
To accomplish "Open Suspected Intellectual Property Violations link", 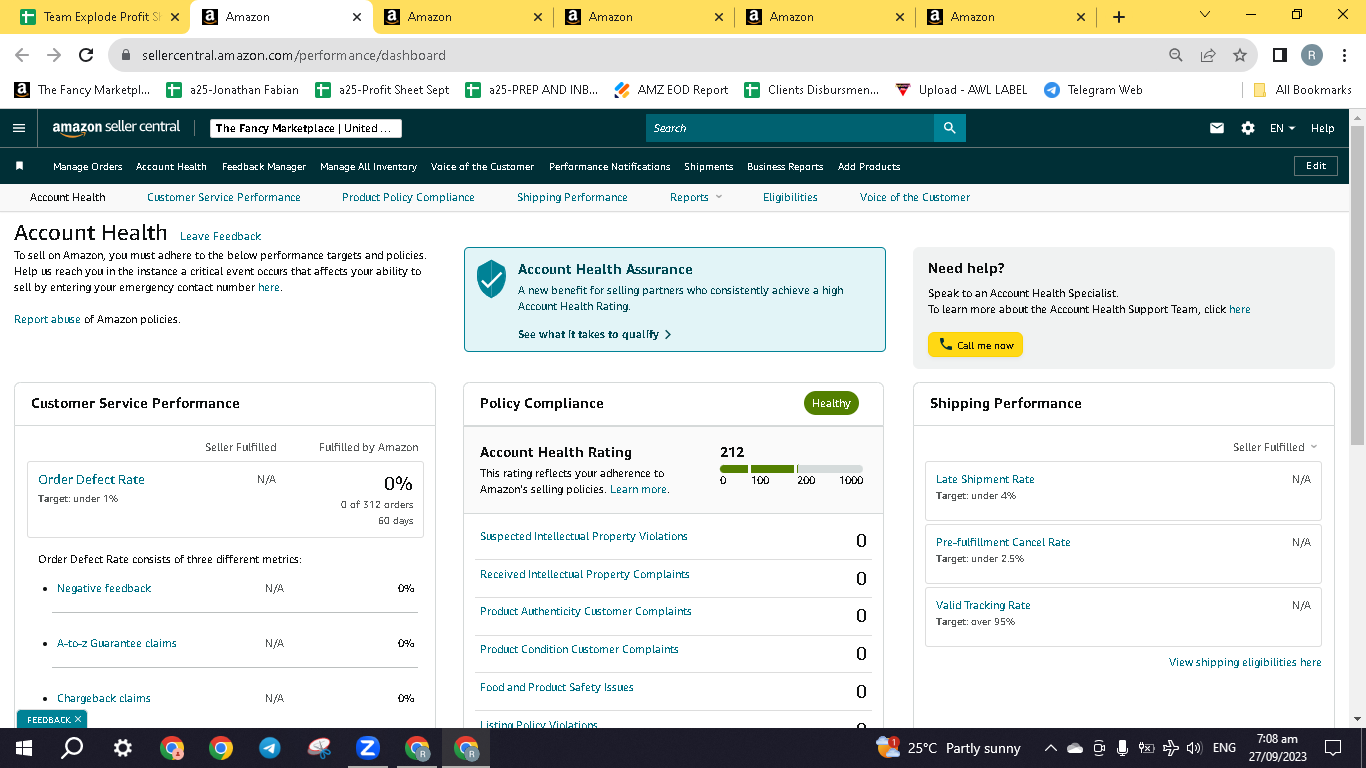I will click(584, 537).
